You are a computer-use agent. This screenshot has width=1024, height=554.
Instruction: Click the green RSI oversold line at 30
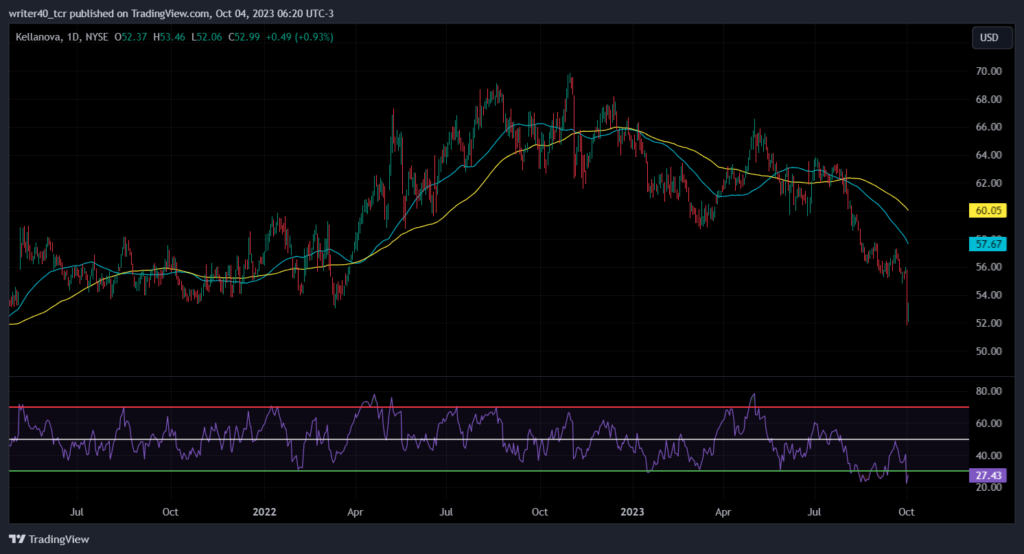(x=488, y=471)
